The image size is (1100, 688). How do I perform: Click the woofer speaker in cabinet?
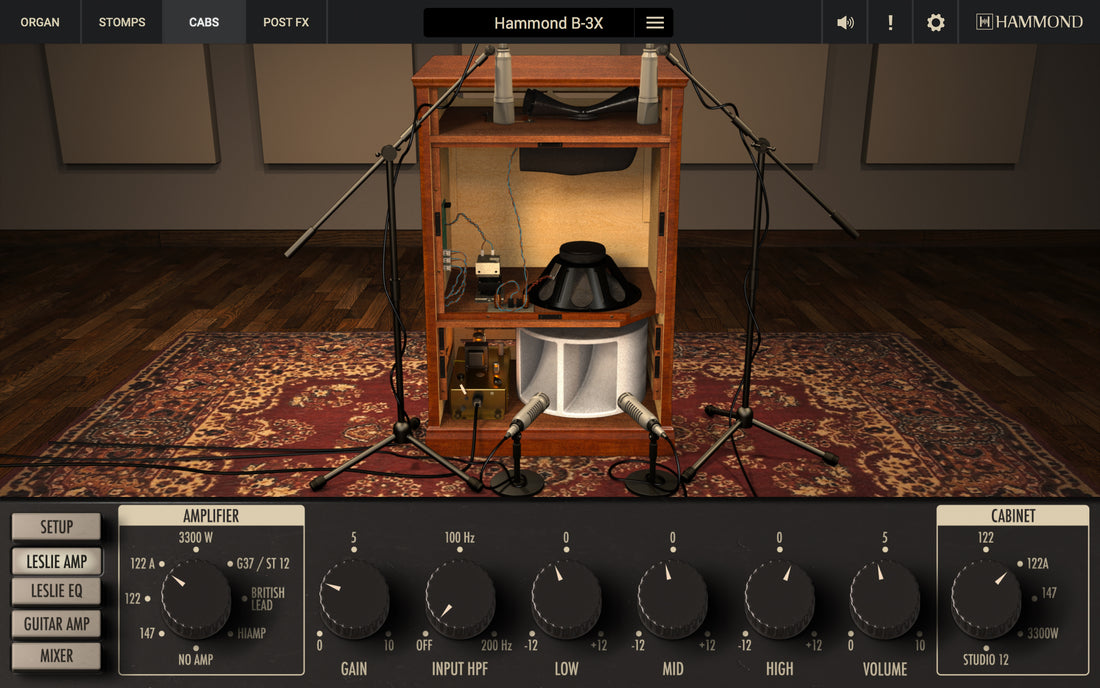tap(584, 278)
